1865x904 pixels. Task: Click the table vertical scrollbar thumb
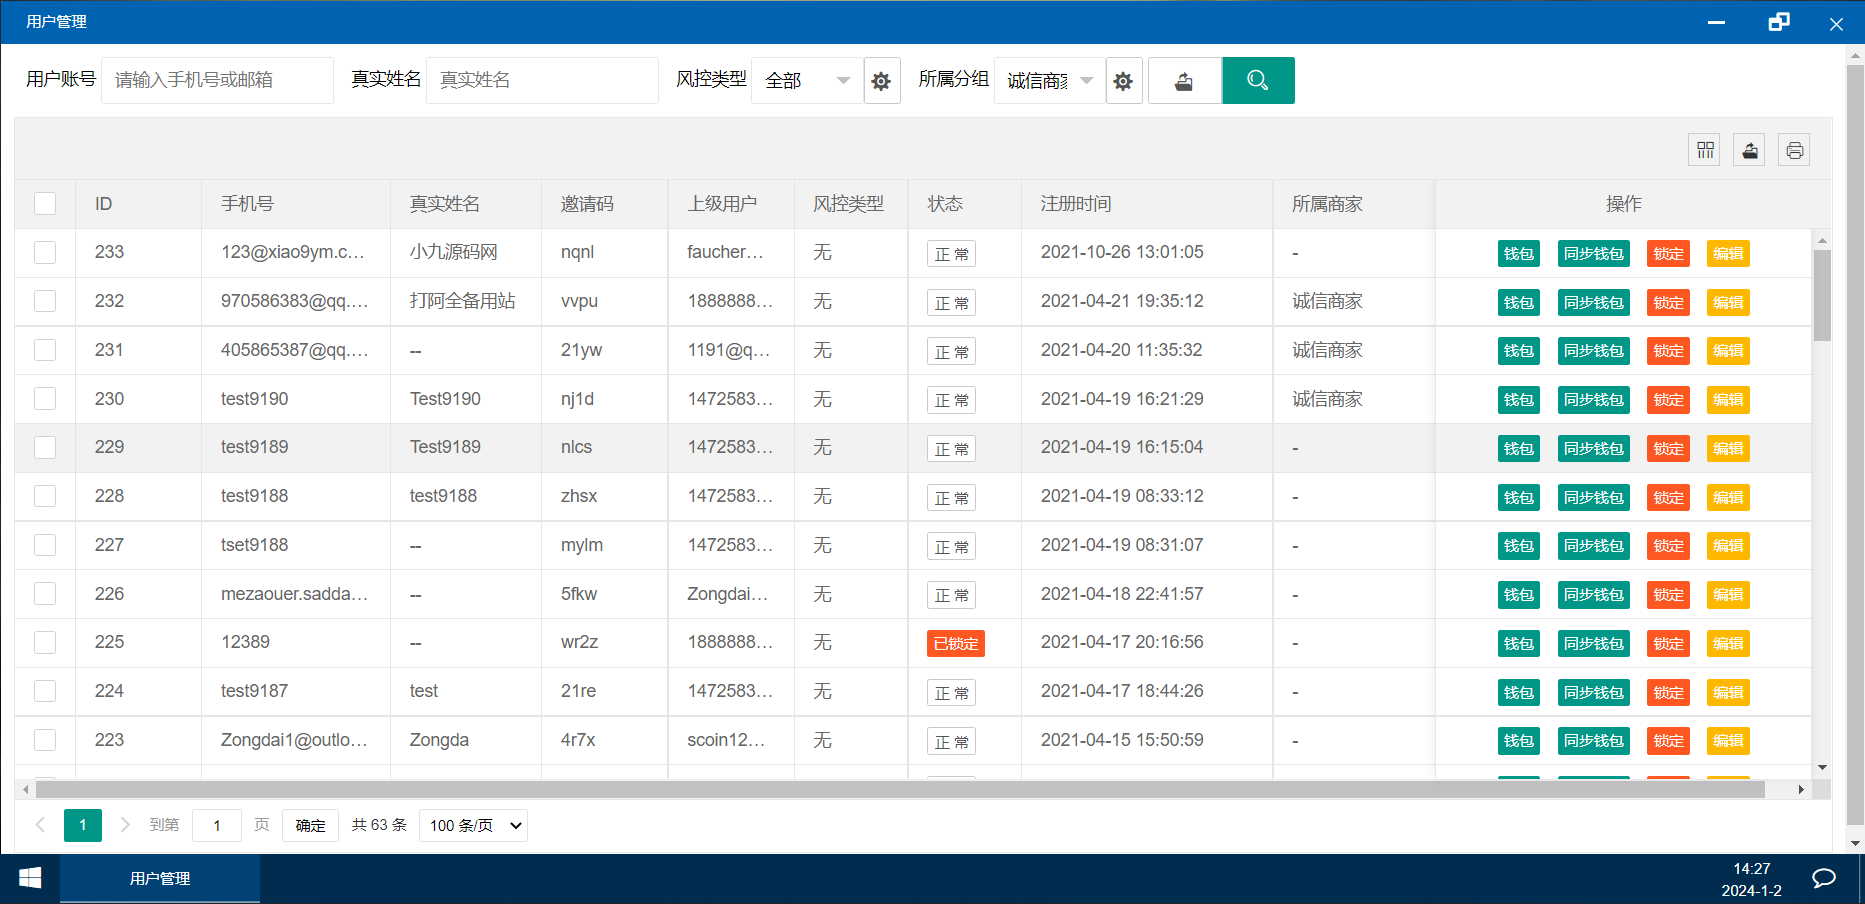tap(1822, 295)
